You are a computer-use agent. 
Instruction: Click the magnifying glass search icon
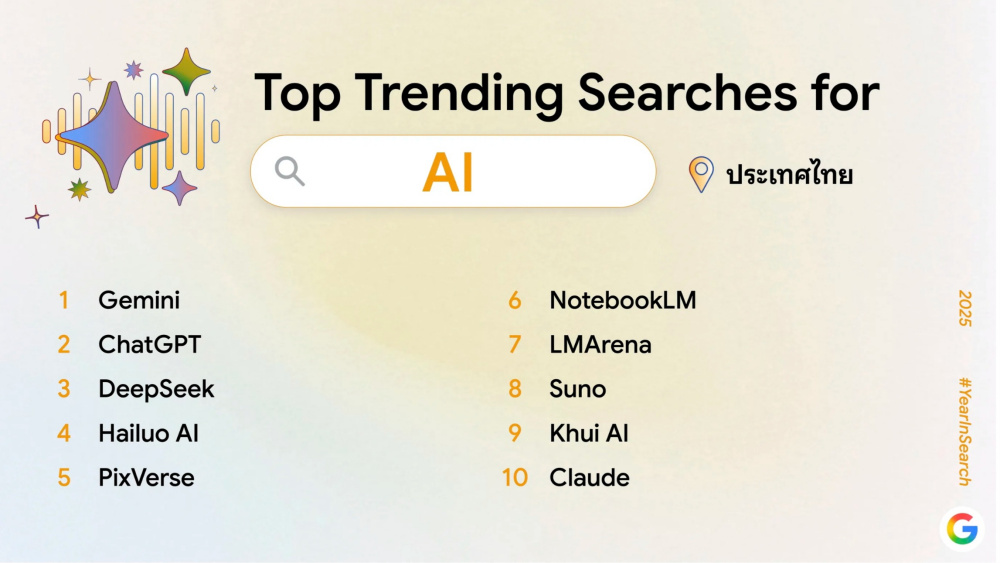click(x=290, y=172)
